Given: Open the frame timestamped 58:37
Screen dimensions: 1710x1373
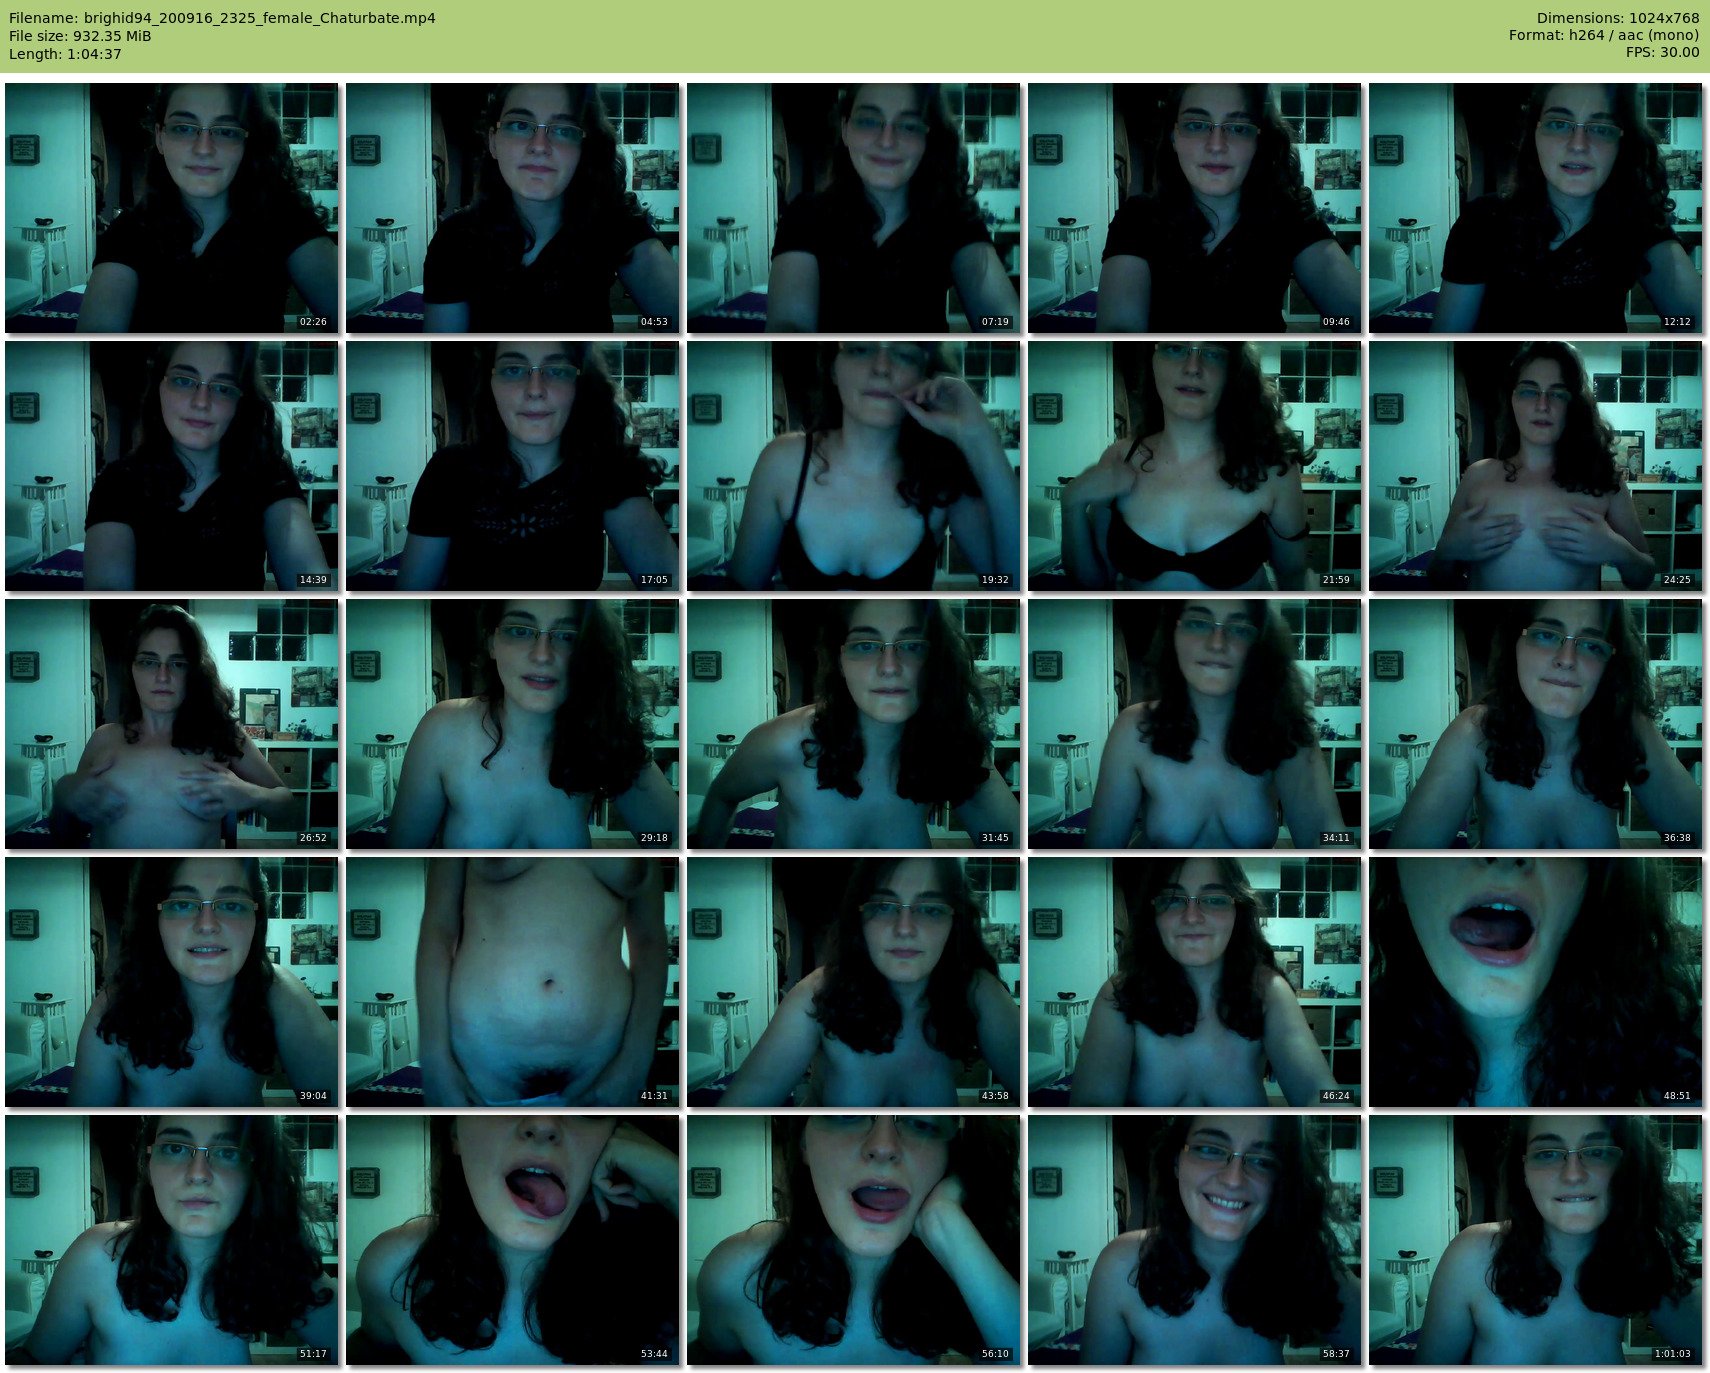Looking at the screenshot, I should [x=1194, y=1239].
